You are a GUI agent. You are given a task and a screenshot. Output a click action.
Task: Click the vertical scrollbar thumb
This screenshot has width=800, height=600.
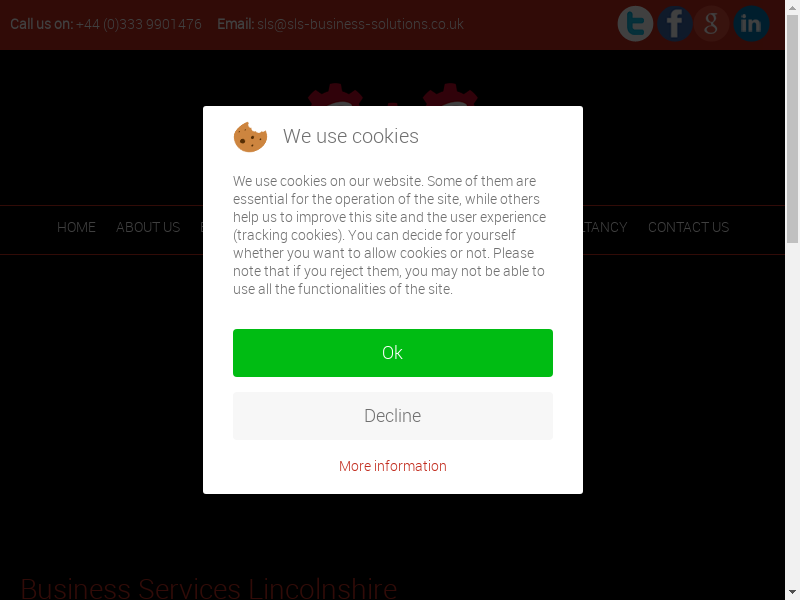coord(792,129)
